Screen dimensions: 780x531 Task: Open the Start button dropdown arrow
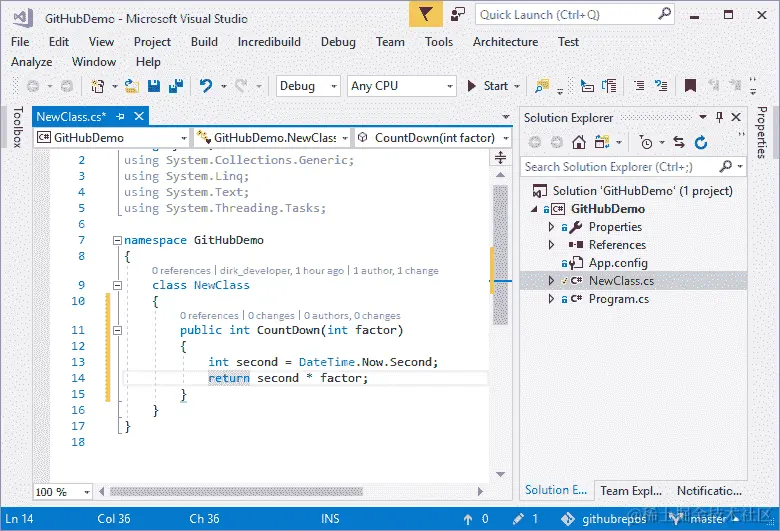tap(517, 86)
